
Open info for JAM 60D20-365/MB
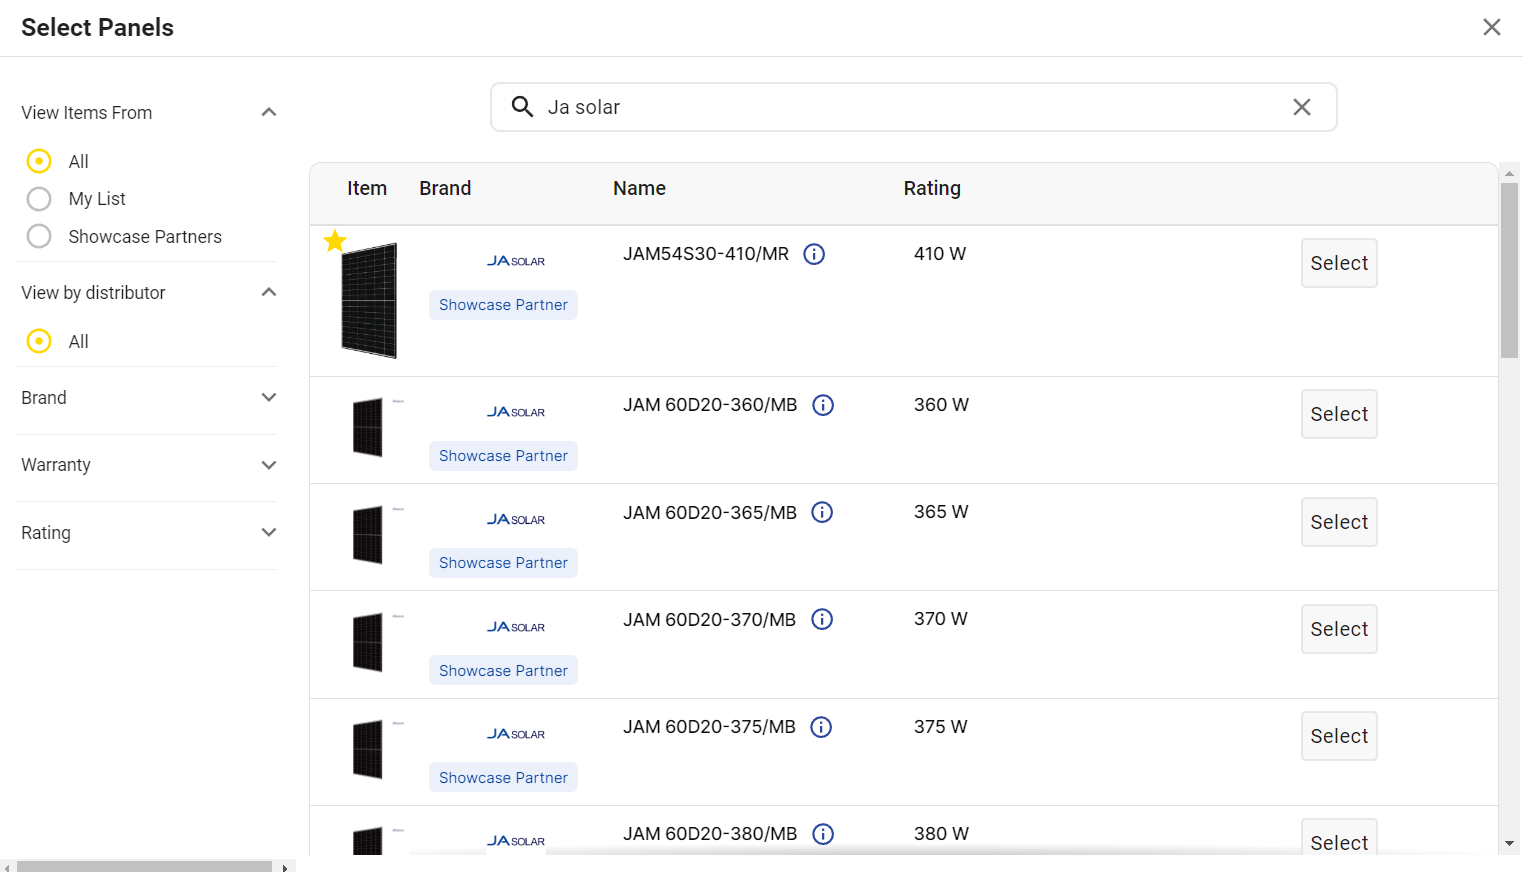pos(822,512)
